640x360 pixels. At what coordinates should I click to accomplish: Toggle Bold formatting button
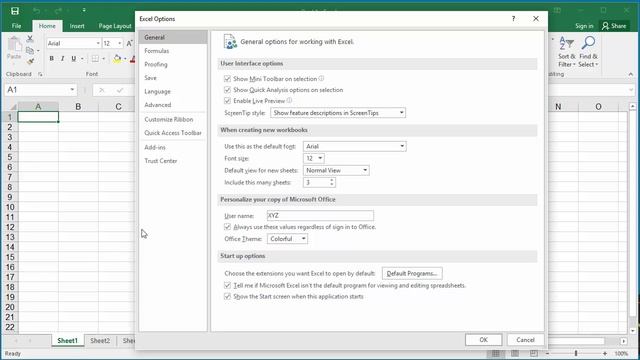click(51, 59)
